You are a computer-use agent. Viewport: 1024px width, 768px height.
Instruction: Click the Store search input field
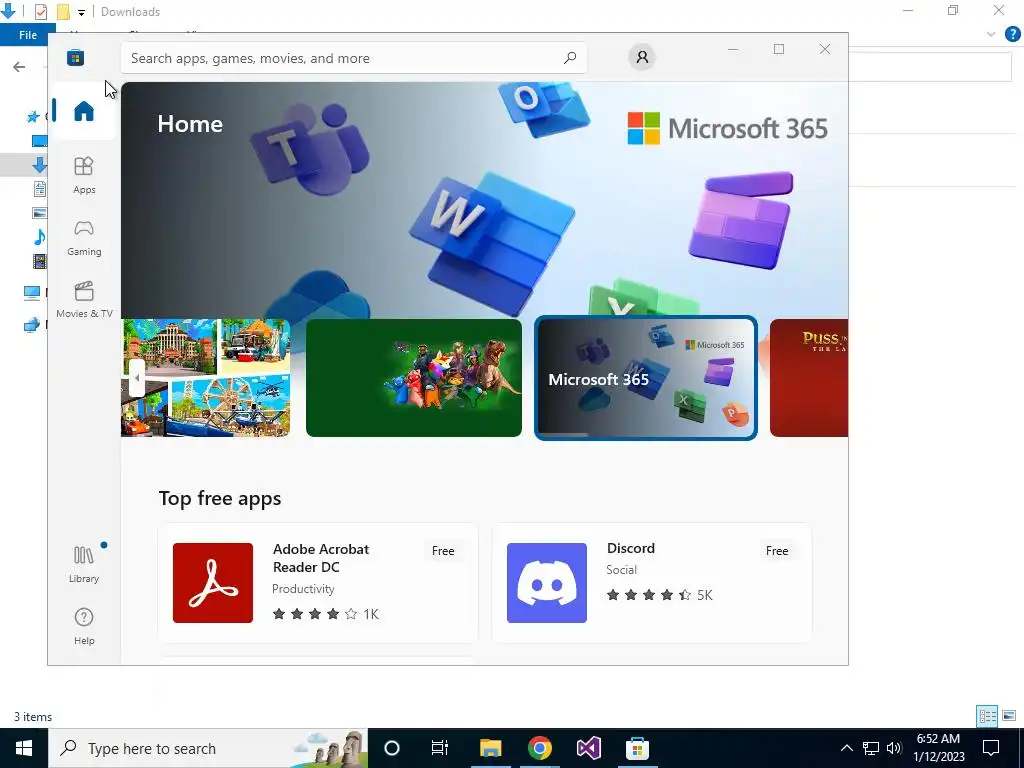[x=353, y=58]
